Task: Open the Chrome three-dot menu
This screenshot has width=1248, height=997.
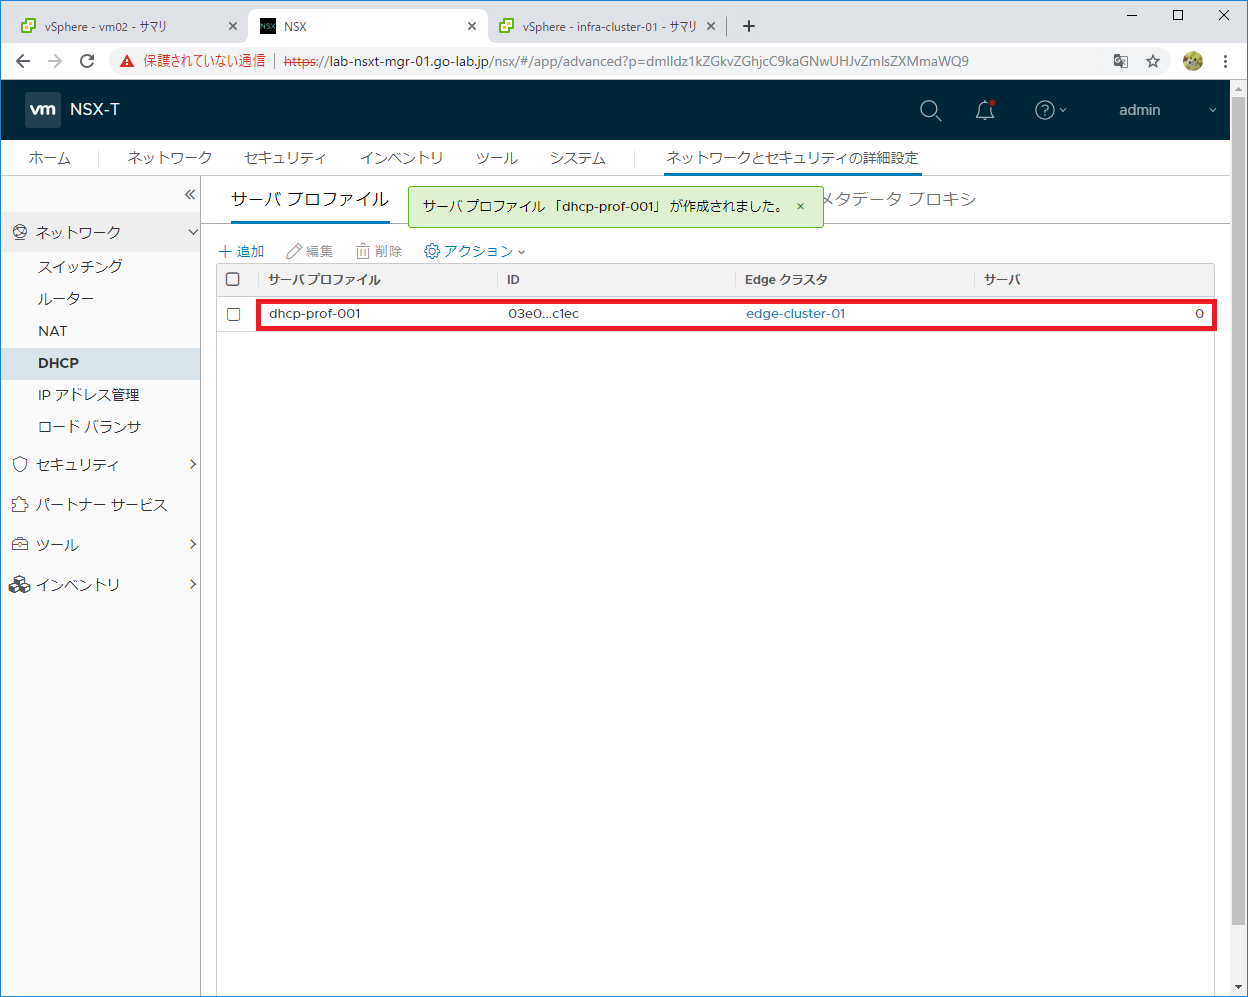Action: 1226,61
